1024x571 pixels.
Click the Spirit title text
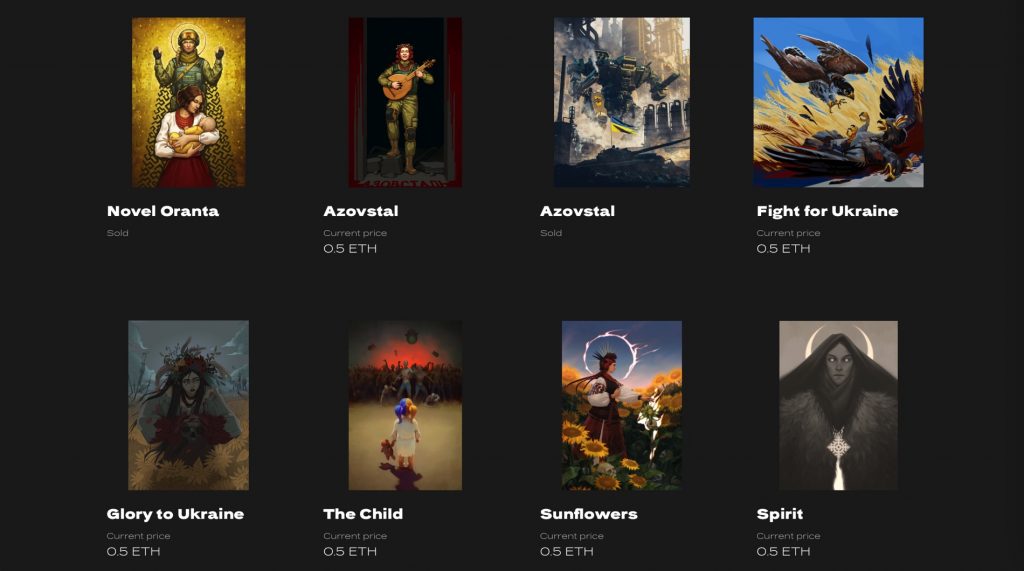pyautogui.click(x=780, y=514)
